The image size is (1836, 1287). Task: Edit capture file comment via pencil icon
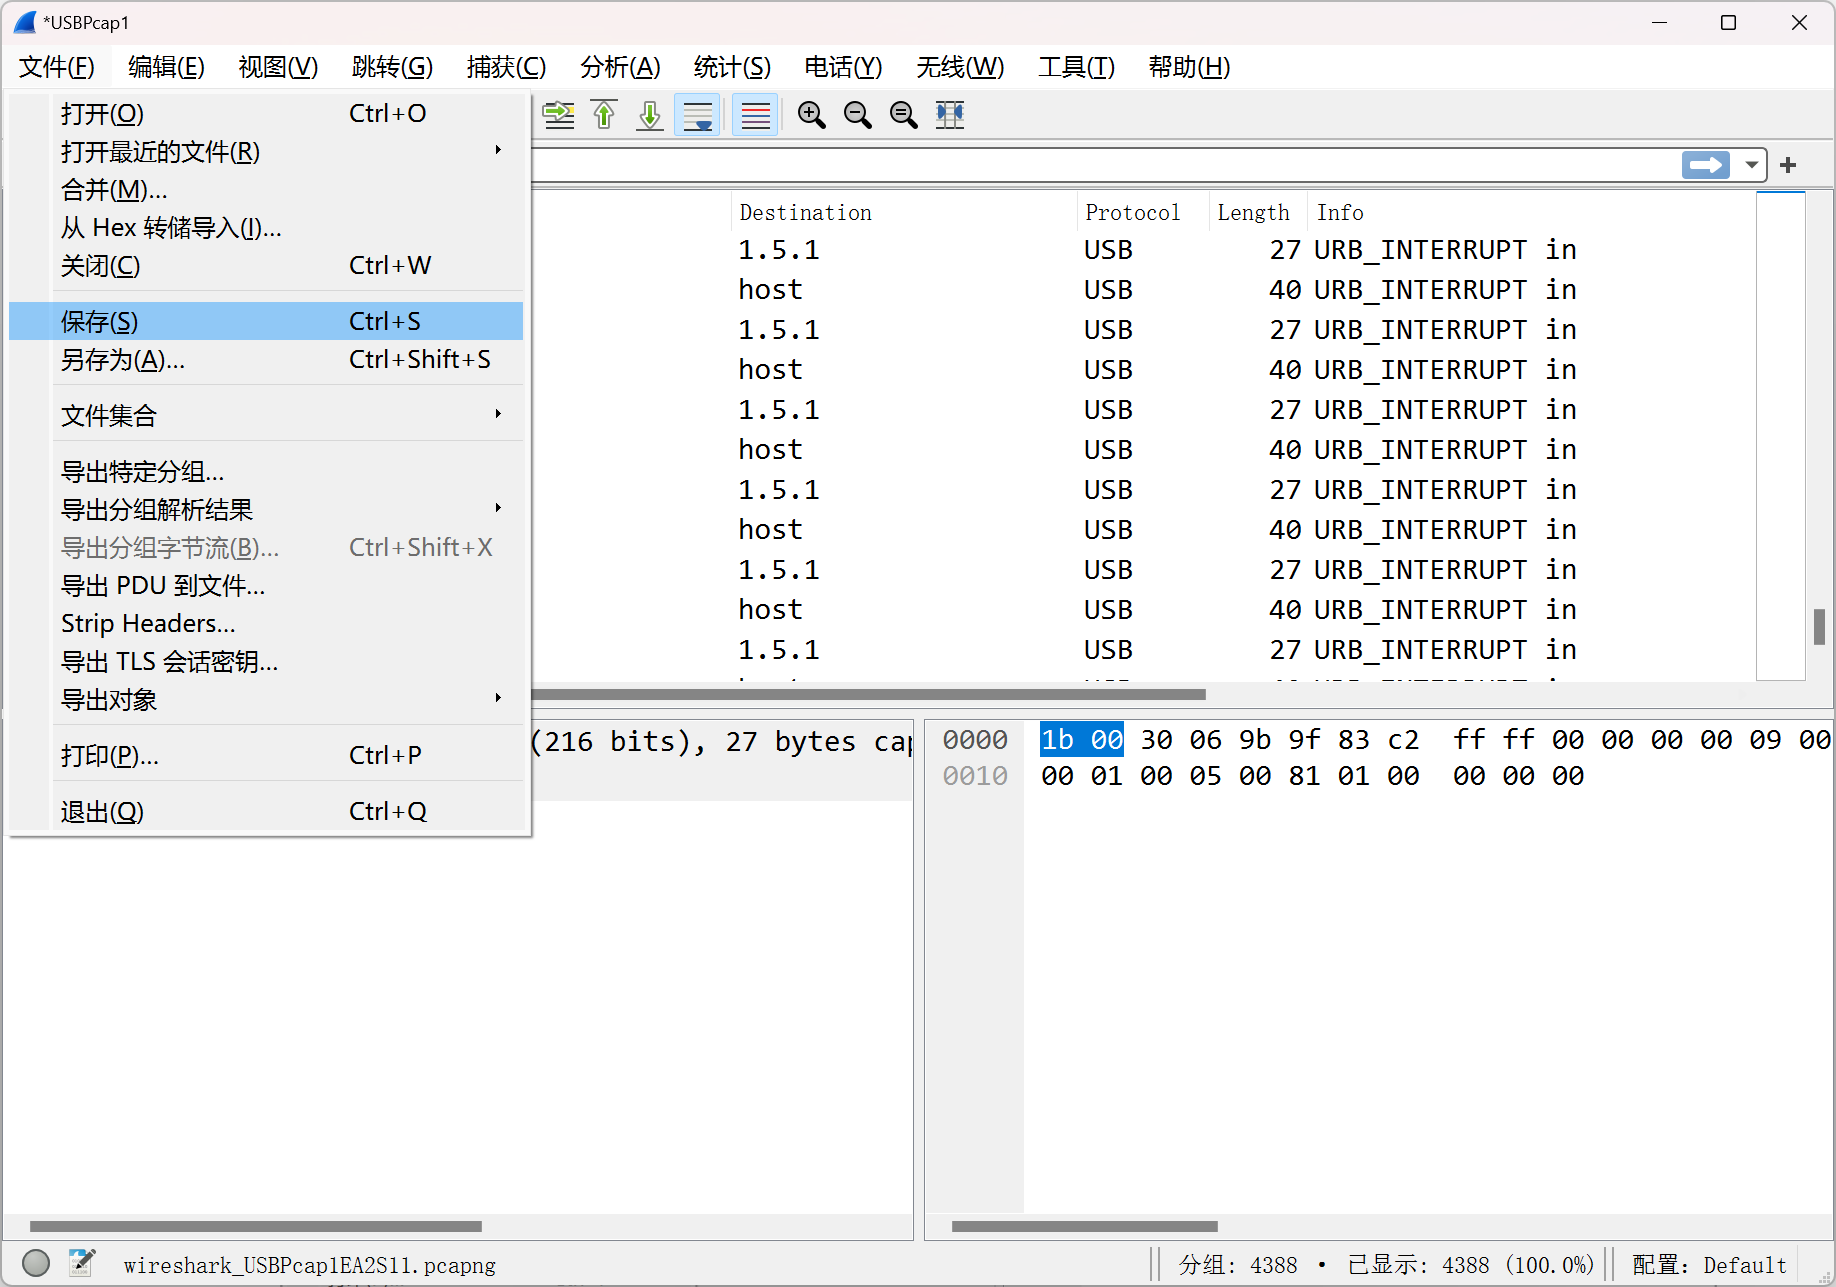(82, 1263)
